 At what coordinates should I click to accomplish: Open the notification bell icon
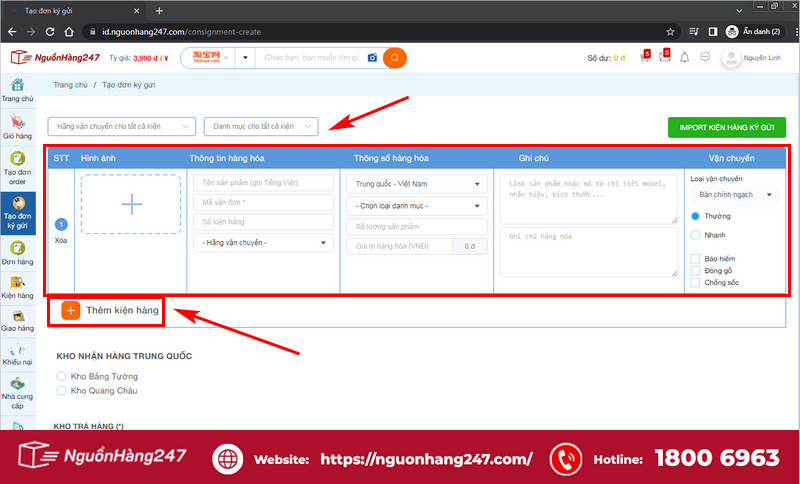(685, 58)
